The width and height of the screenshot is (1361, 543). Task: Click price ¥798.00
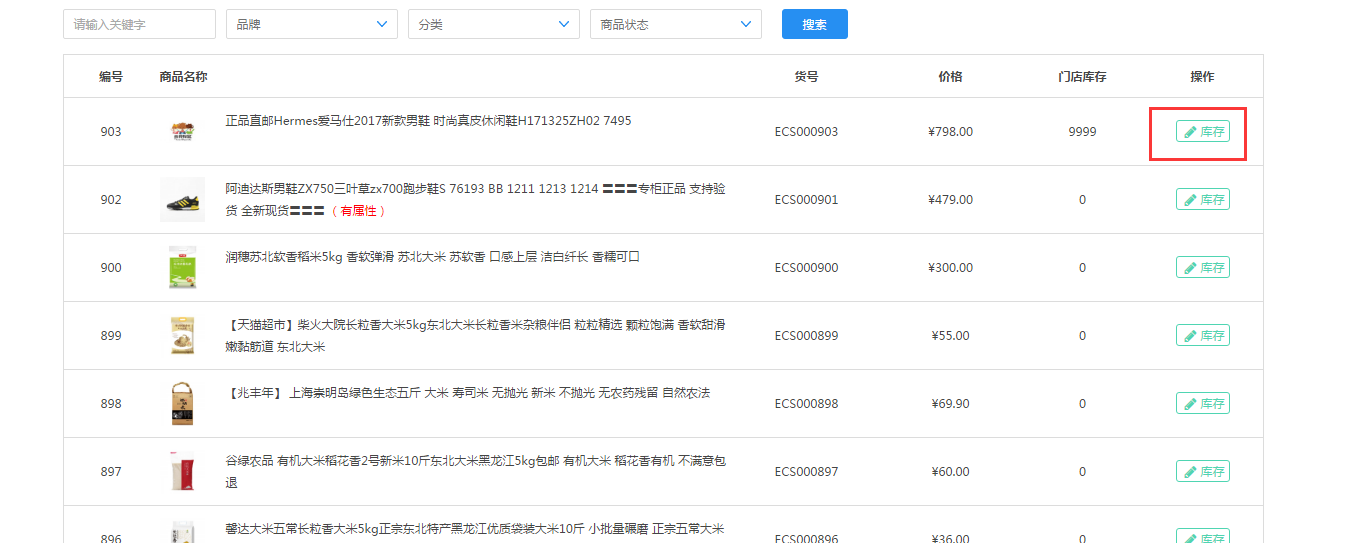point(950,132)
